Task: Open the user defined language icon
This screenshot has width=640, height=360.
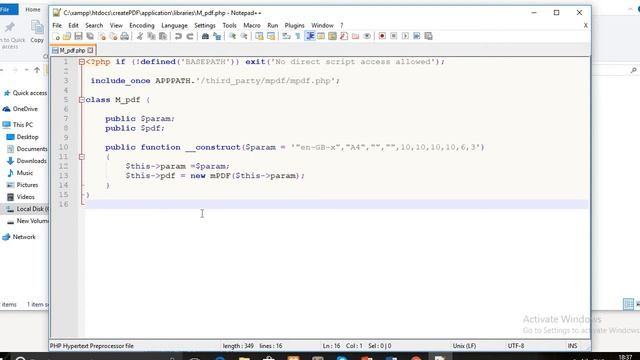Action: tap(321, 36)
